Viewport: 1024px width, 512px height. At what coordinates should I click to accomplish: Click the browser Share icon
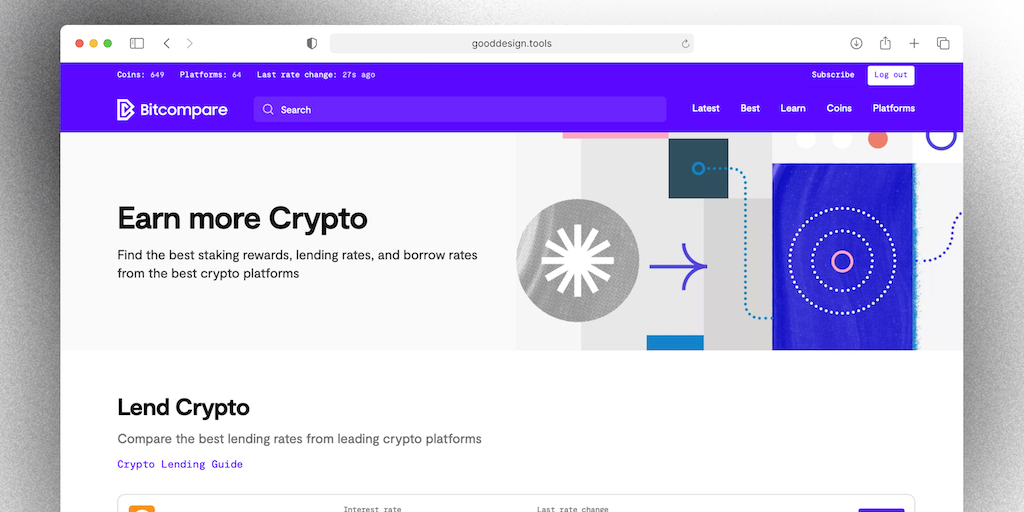(x=885, y=43)
